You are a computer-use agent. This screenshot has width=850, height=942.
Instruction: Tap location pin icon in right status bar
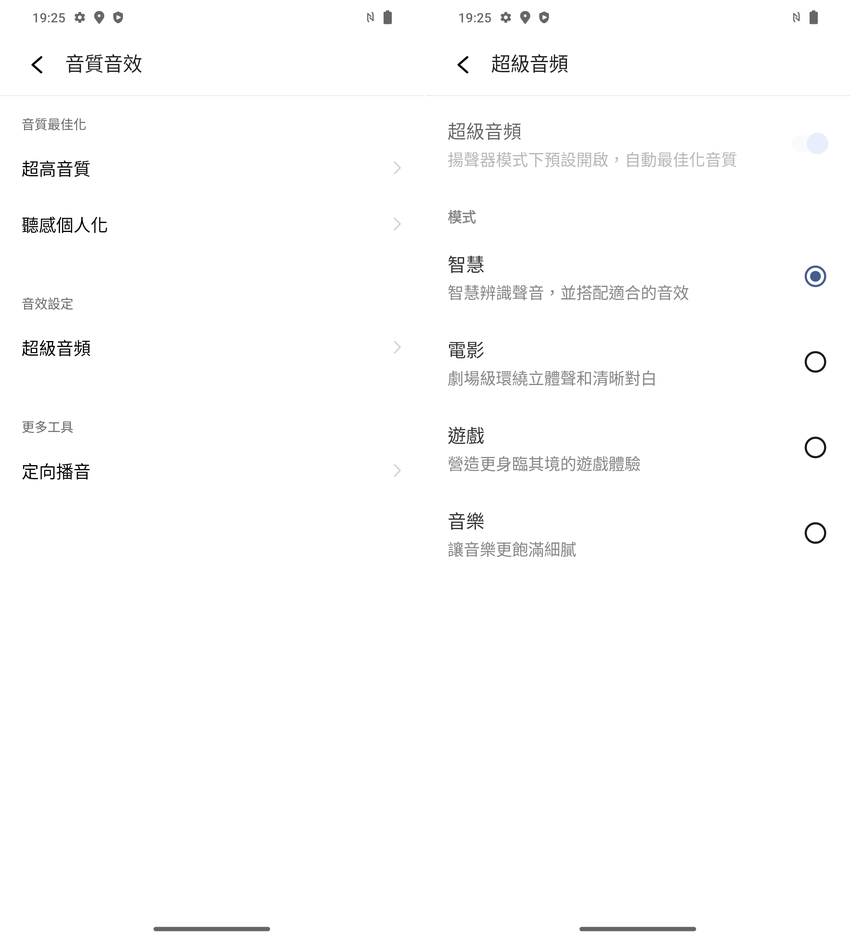point(525,17)
